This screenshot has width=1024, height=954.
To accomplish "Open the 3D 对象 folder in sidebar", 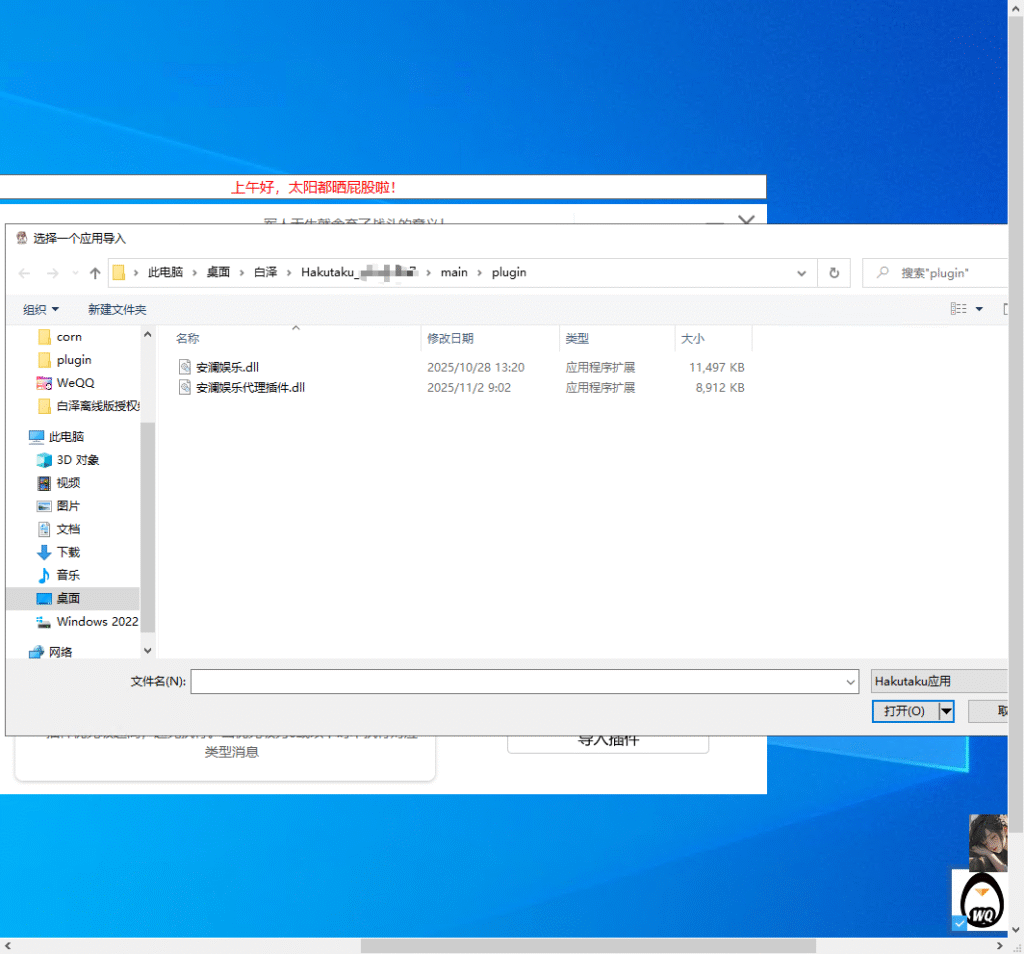I will pos(77,460).
